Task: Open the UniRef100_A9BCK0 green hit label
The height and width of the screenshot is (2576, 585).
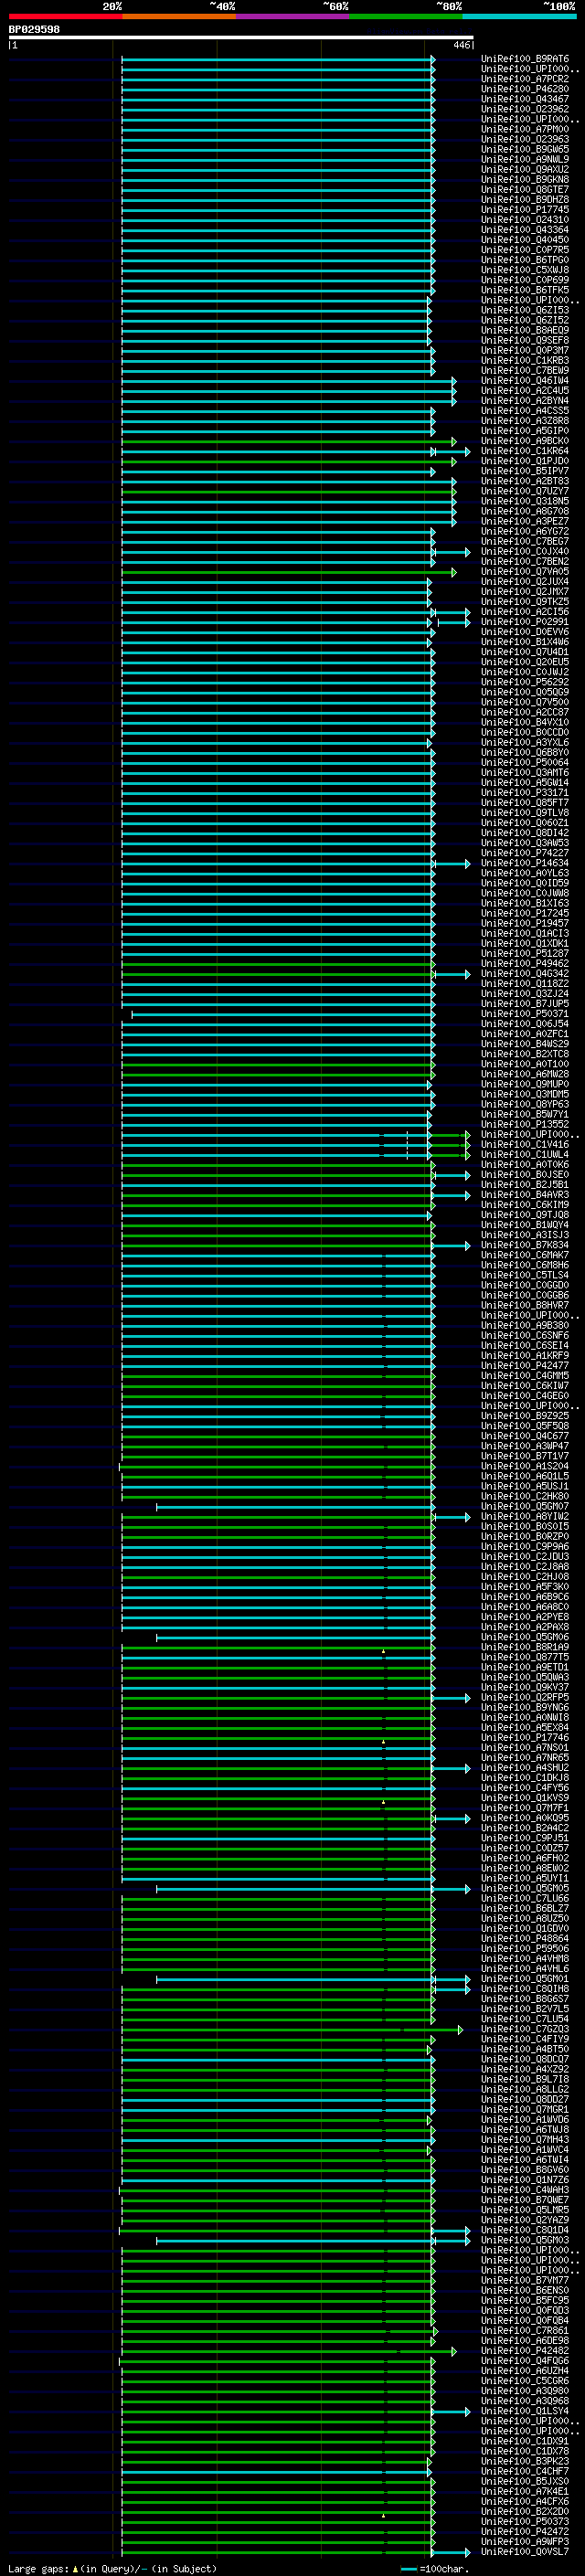Action: (x=525, y=442)
